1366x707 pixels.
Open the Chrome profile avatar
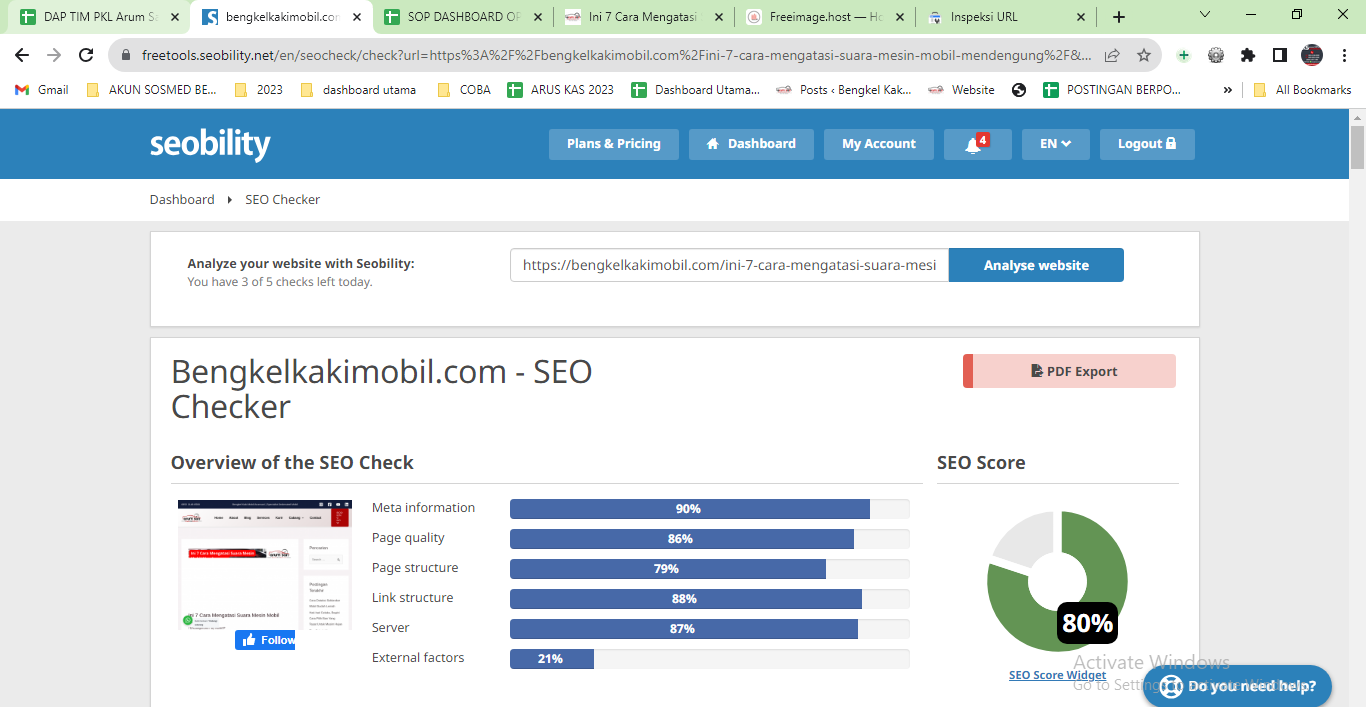(x=1312, y=55)
